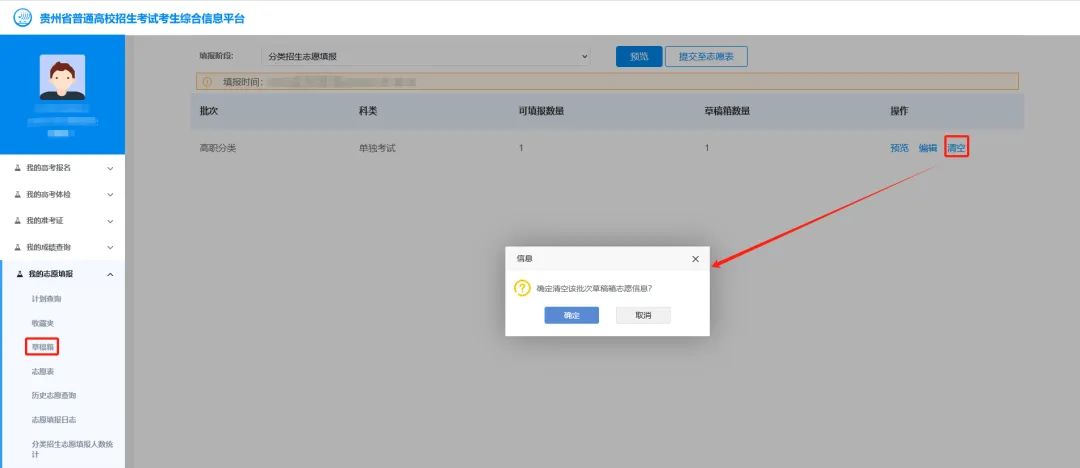The height and width of the screenshot is (468, 1080).
Task: Confirm with the 确定 button
Action: click(571, 315)
